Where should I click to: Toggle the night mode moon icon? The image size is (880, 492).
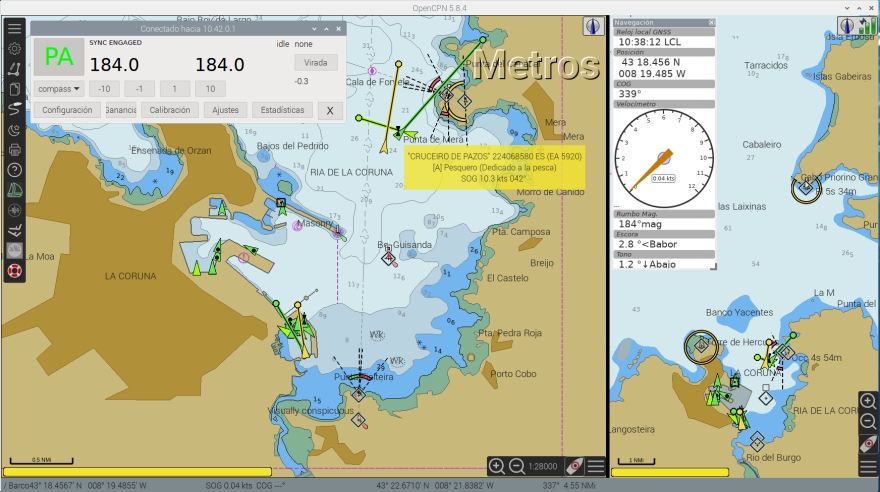tap(14, 130)
